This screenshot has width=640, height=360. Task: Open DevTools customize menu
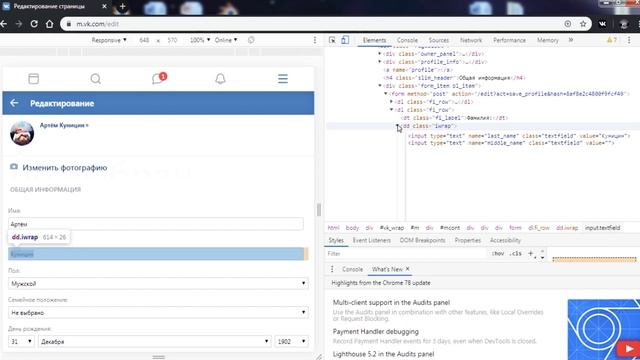629,40
